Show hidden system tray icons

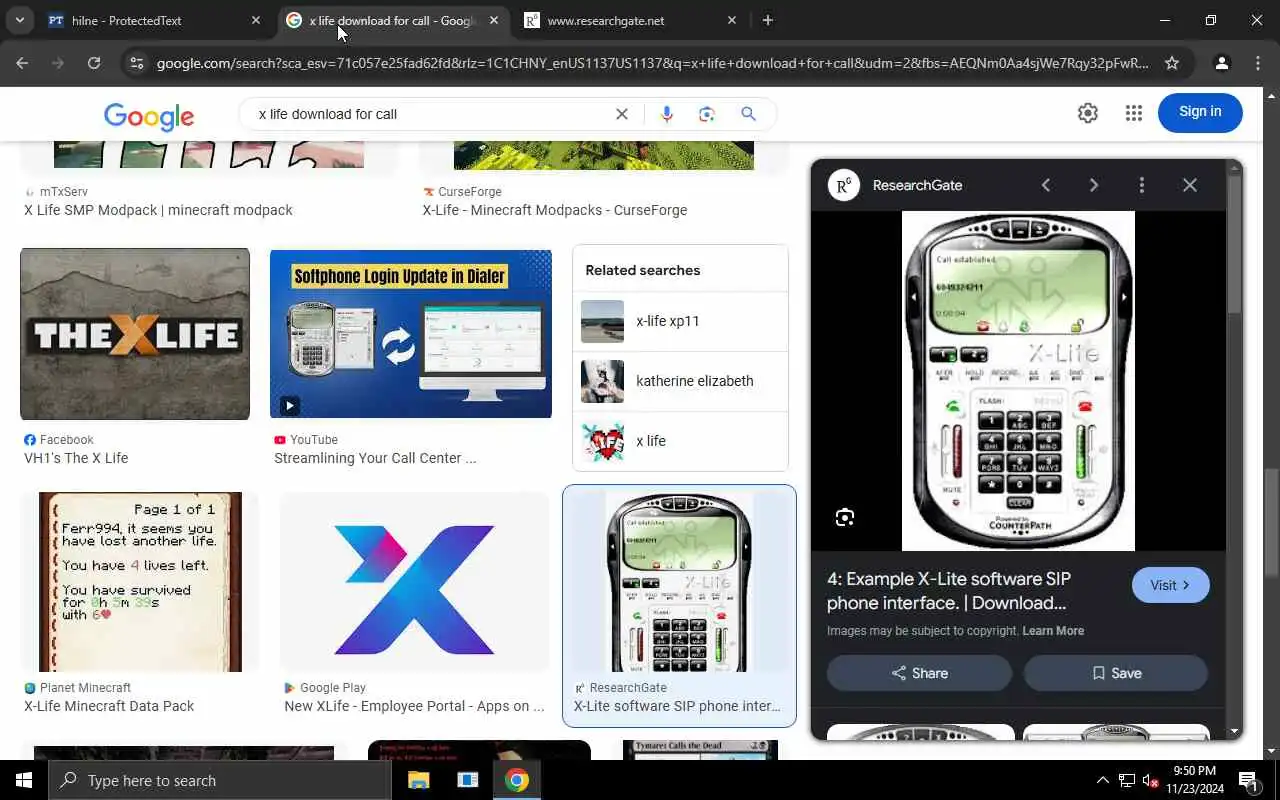click(1103, 780)
